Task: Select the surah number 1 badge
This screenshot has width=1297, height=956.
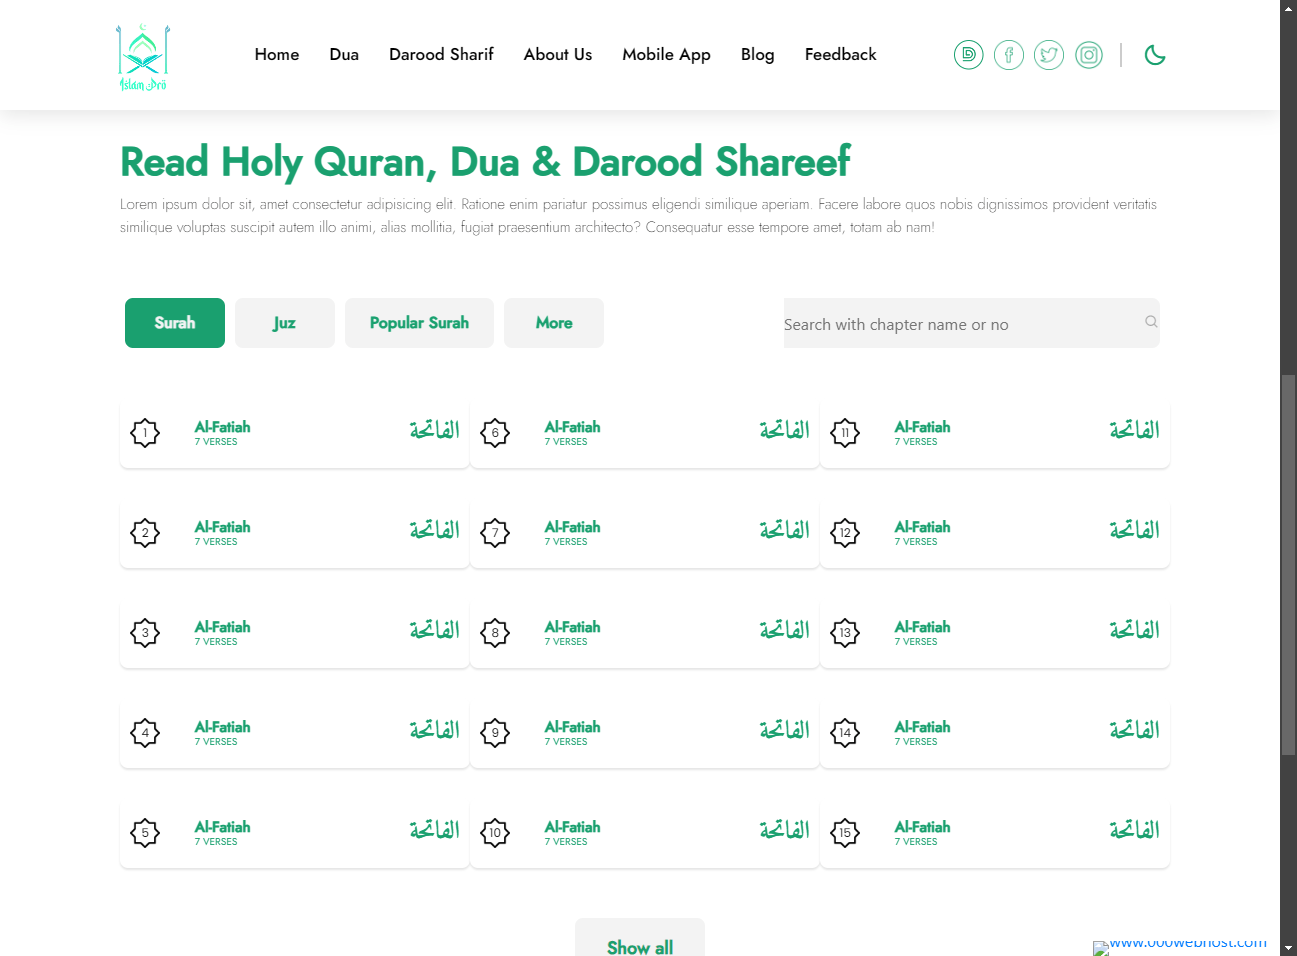Action: [145, 433]
